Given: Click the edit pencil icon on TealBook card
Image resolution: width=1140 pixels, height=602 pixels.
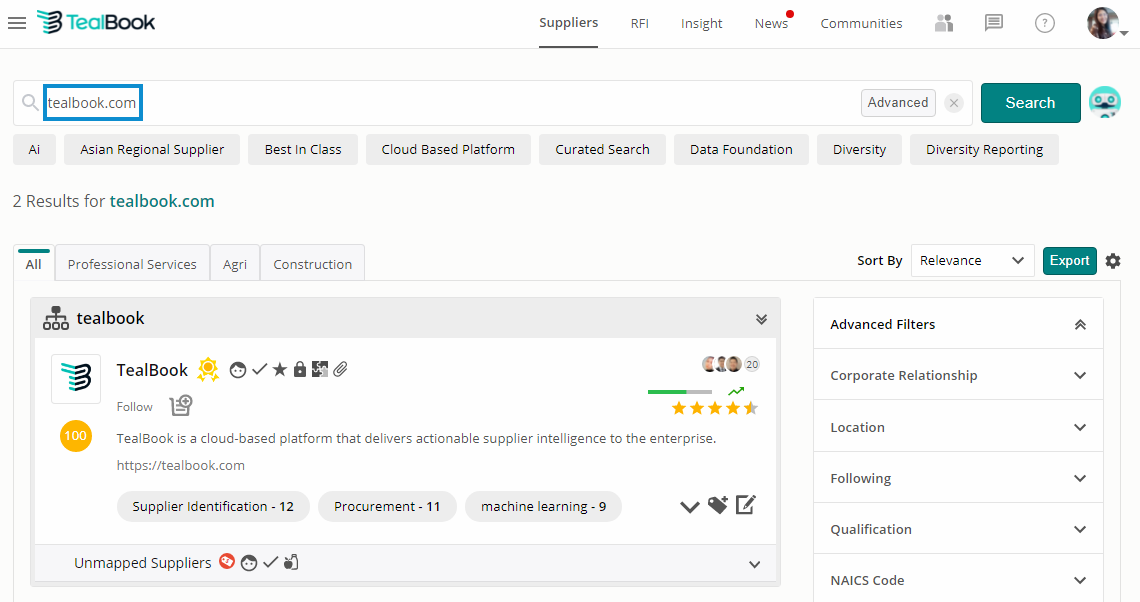Looking at the screenshot, I should point(746,505).
